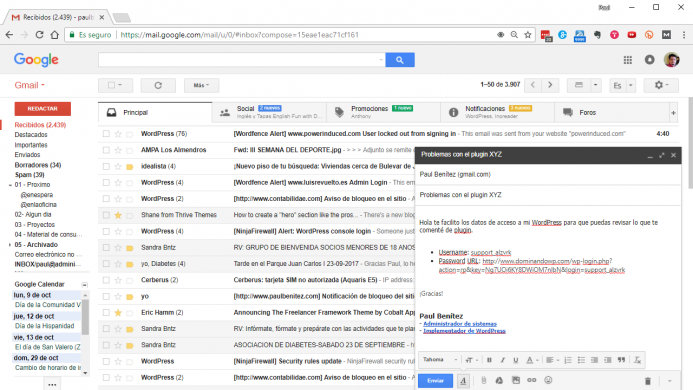Insert files using Google Drive
This screenshot has height=390, width=693.
click(x=499, y=380)
